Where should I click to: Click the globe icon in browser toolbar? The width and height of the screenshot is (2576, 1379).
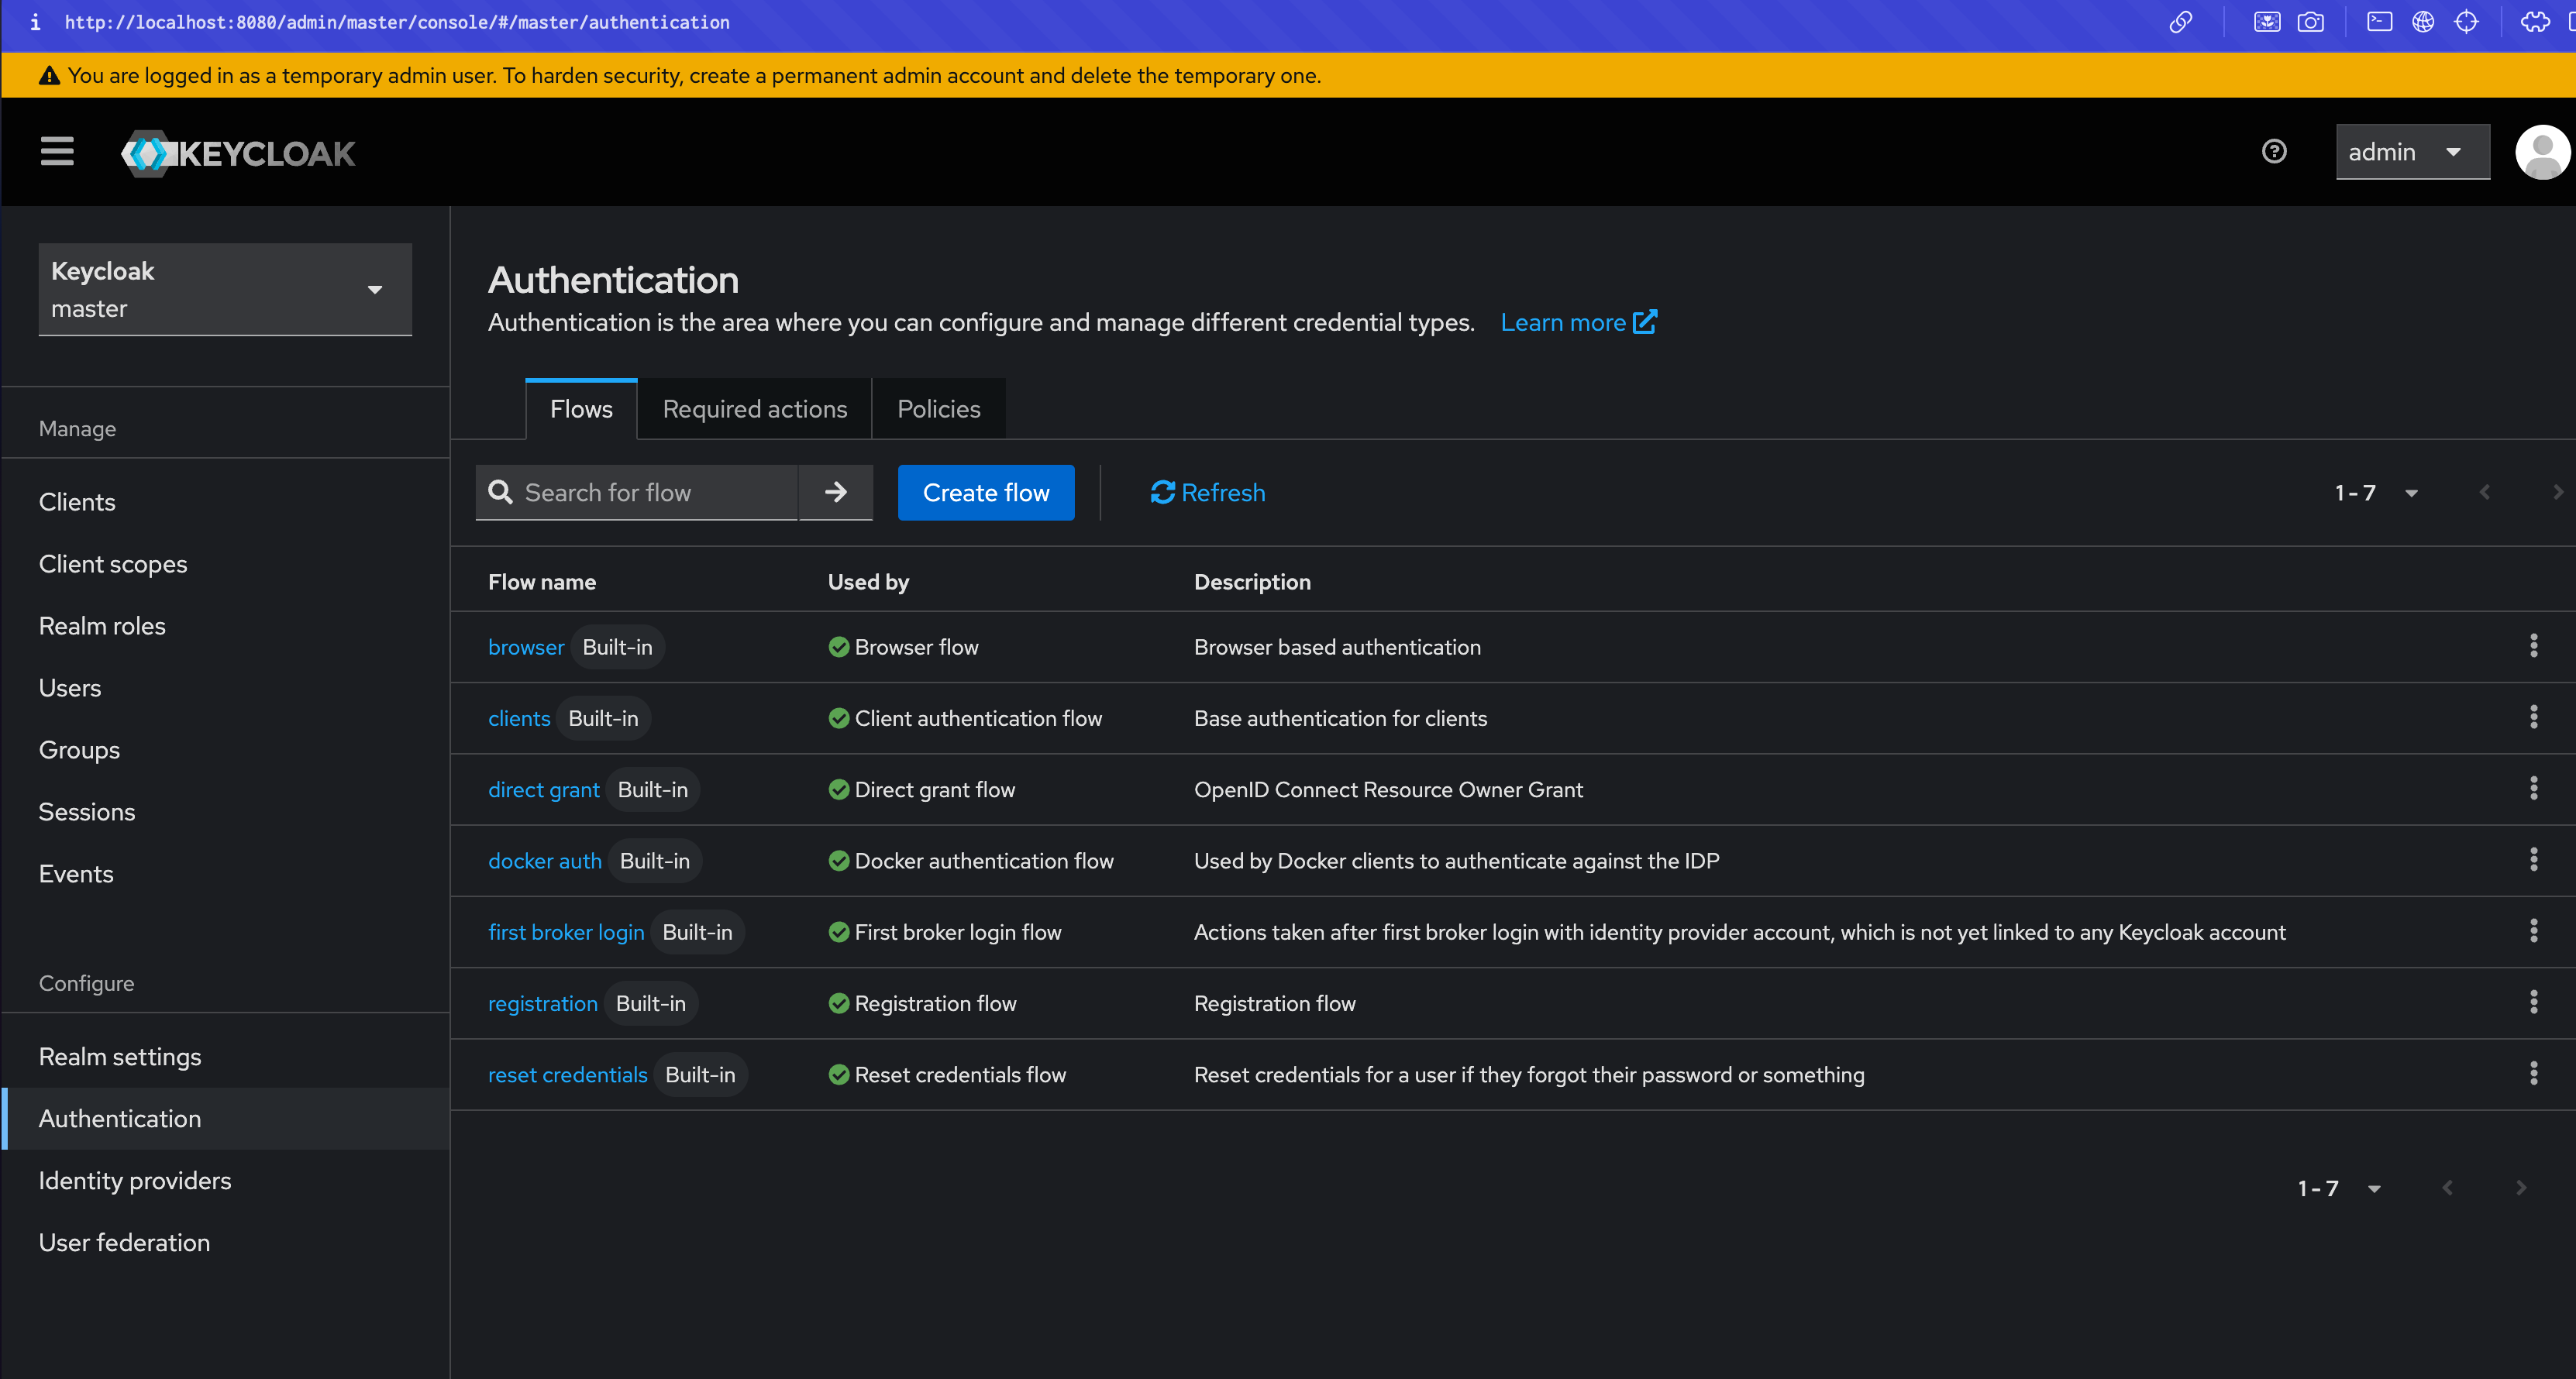pos(2423,22)
